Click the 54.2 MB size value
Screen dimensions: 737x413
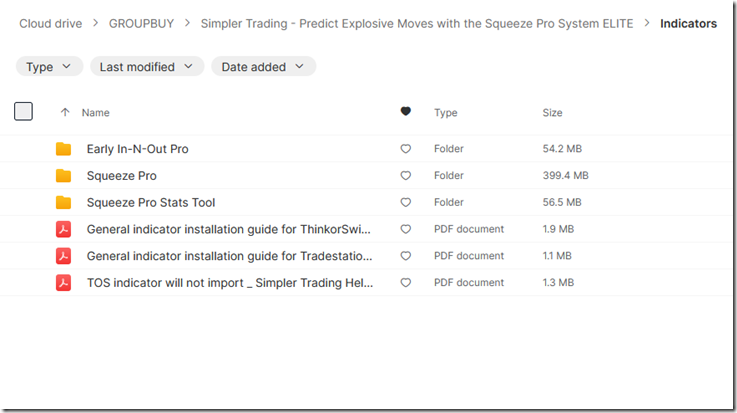pyautogui.click(x=562, y=149)
